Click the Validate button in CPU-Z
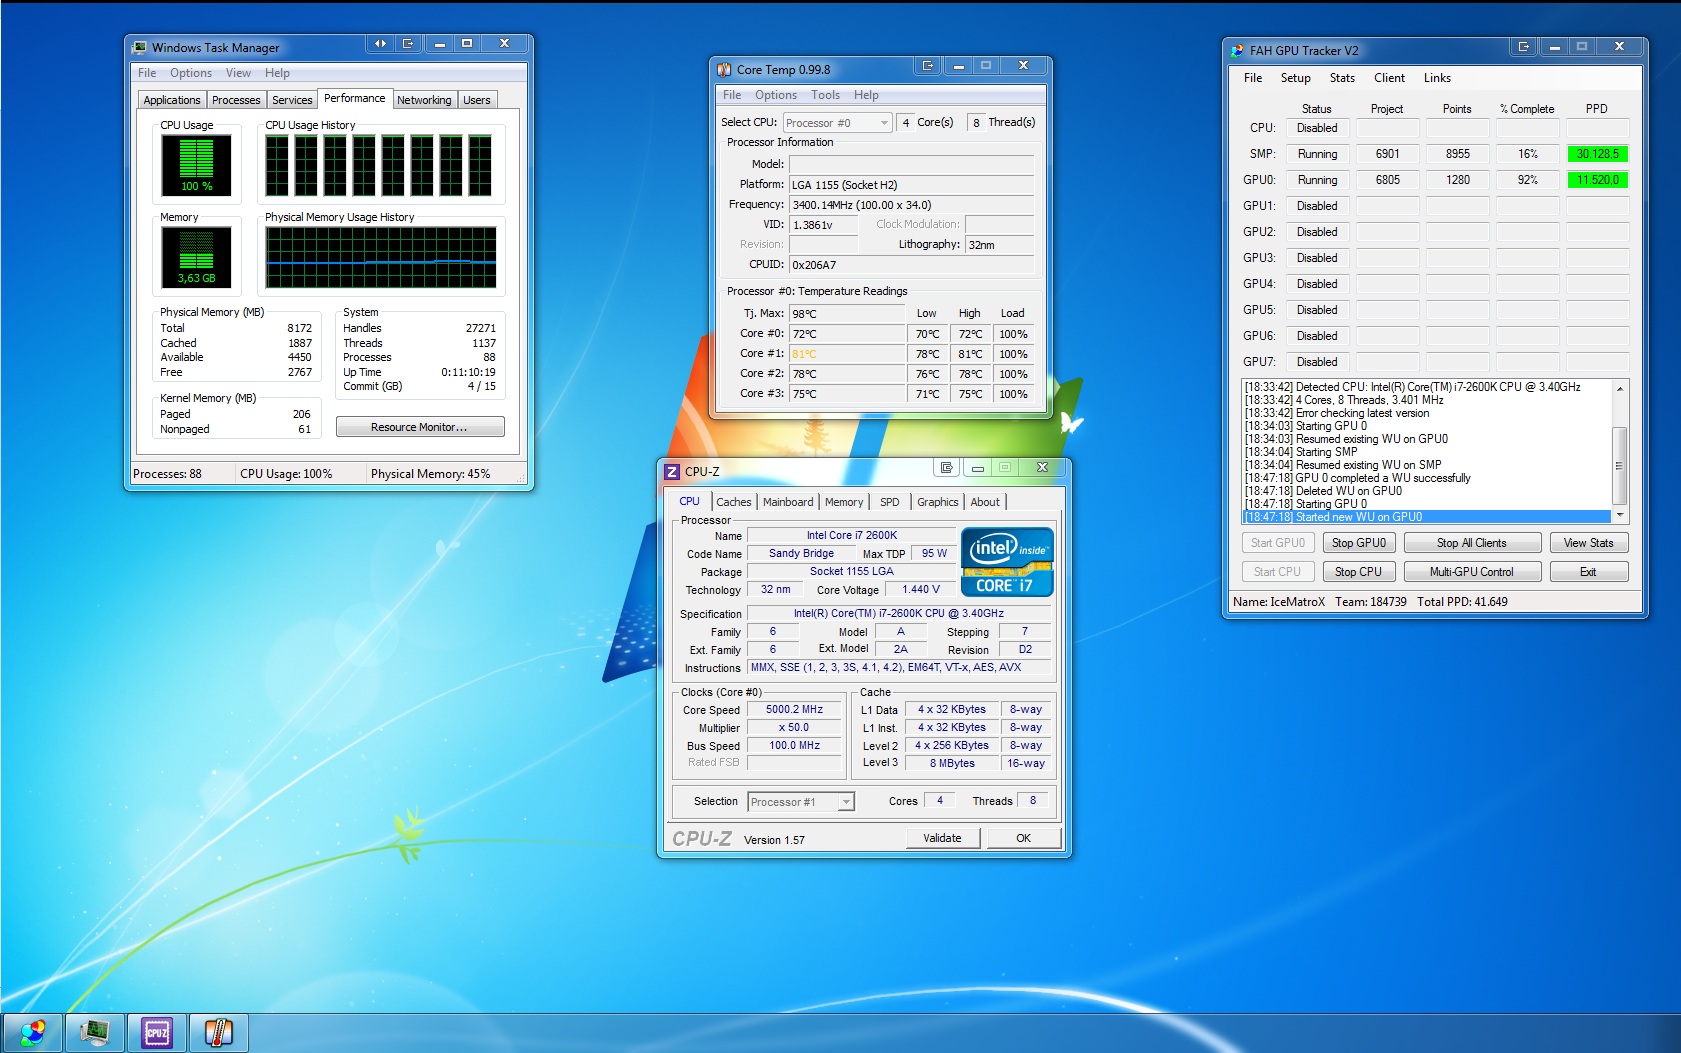This screenshot has width=1681, height=1053. tap(942, 838)
